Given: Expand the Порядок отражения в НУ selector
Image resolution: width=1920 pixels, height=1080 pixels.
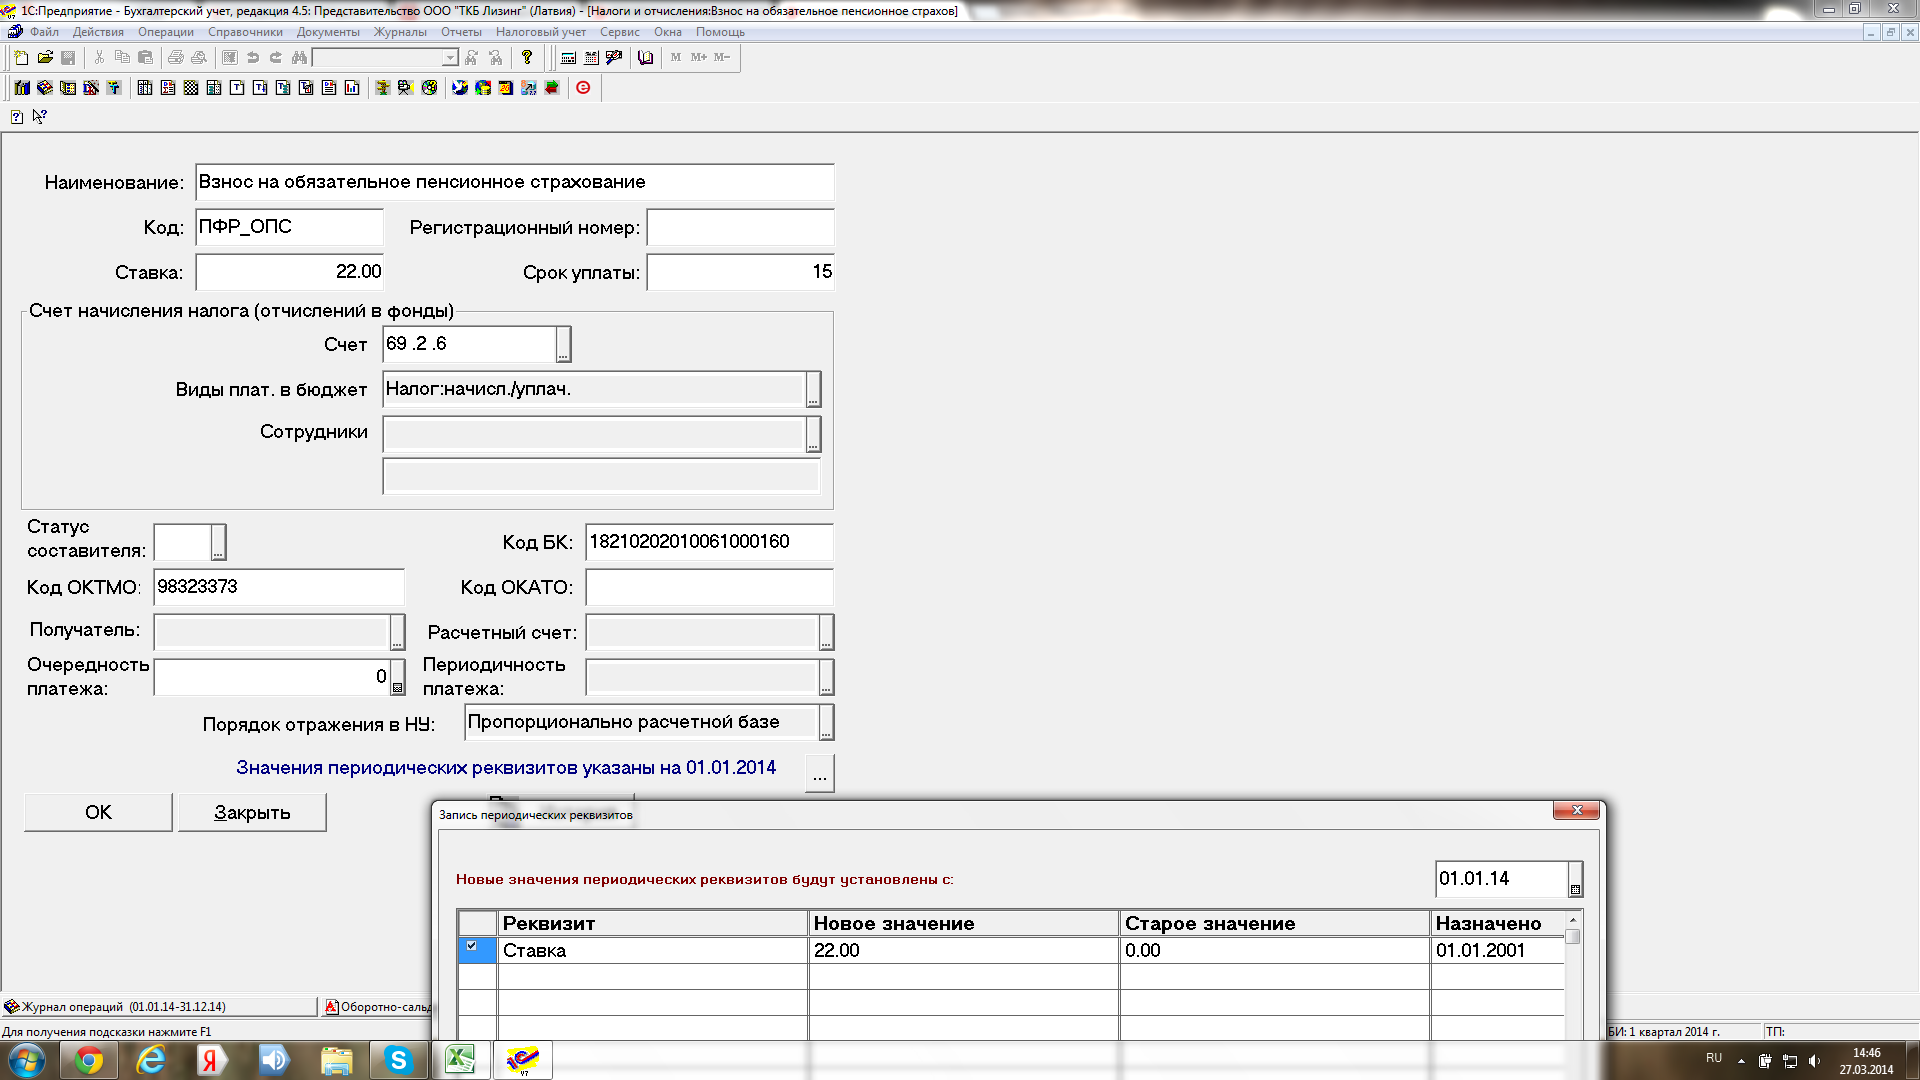Looking at the screenshot, I should (x=826, y=723).
